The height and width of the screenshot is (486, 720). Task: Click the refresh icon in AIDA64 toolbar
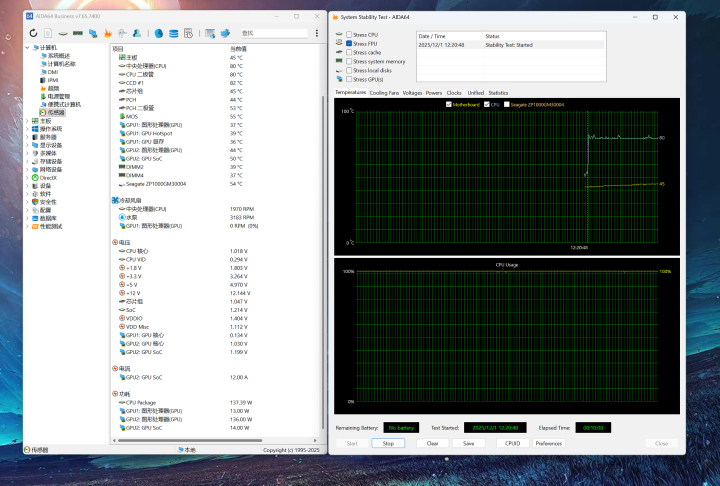[x=34, y=33]
